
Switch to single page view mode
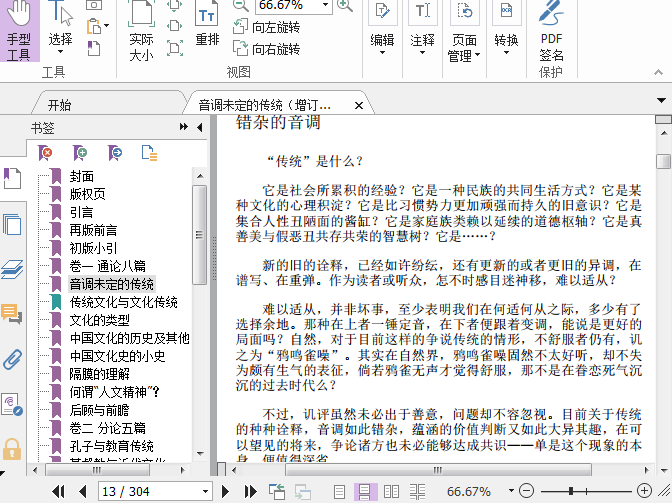coord(339,491)
